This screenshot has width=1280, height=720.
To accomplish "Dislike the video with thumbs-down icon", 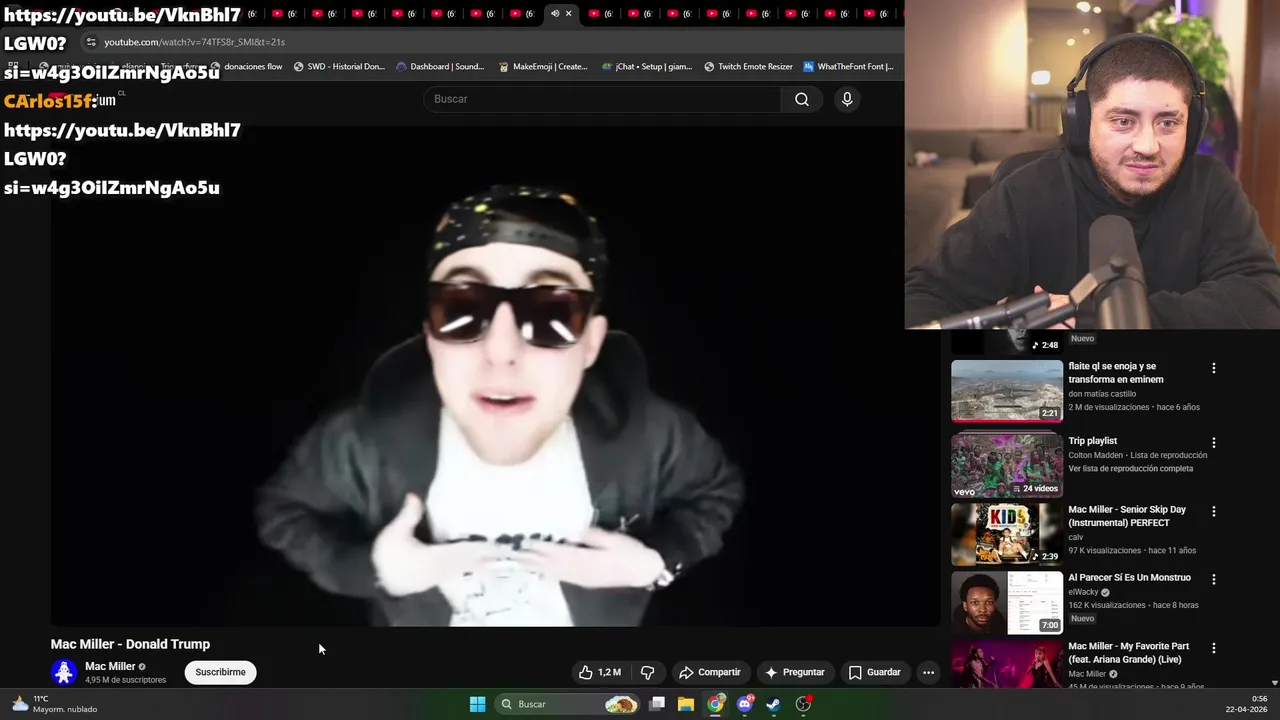I will click(x=647, y=672).
